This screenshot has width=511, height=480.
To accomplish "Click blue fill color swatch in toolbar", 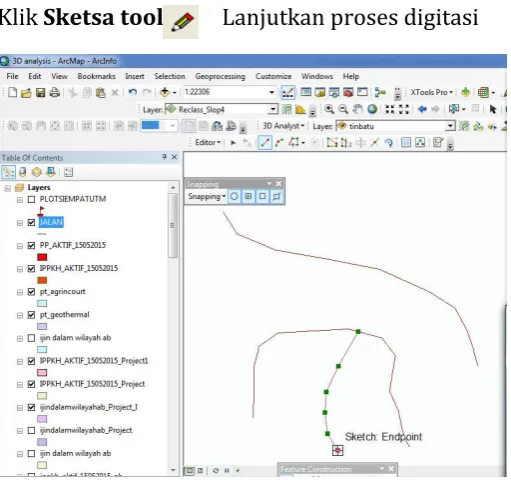I will (151, 126).
